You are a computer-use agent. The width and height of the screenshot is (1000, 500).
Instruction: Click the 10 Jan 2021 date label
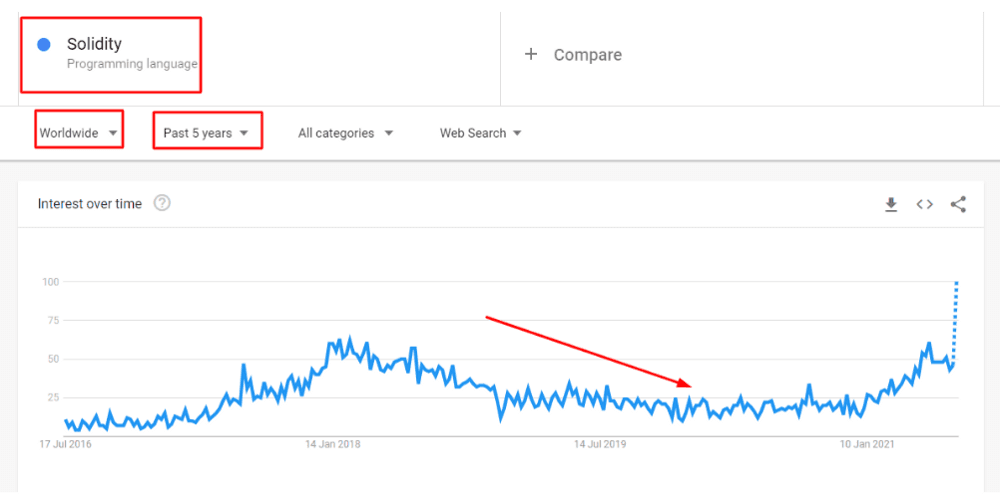click(867, 444)
